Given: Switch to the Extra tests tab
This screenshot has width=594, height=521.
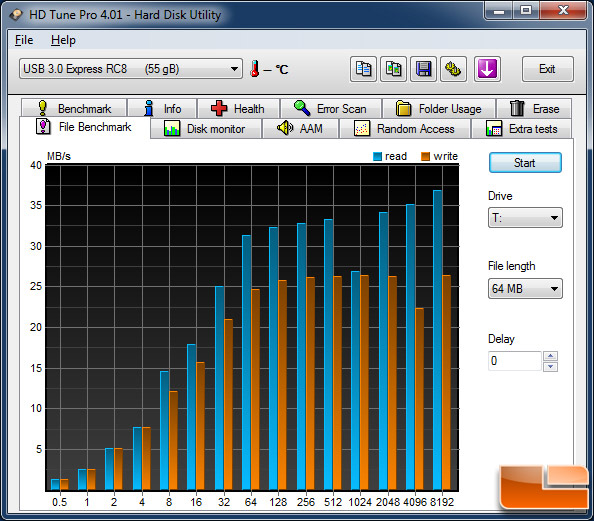Looking at the screenshot, I should point(522,129).
